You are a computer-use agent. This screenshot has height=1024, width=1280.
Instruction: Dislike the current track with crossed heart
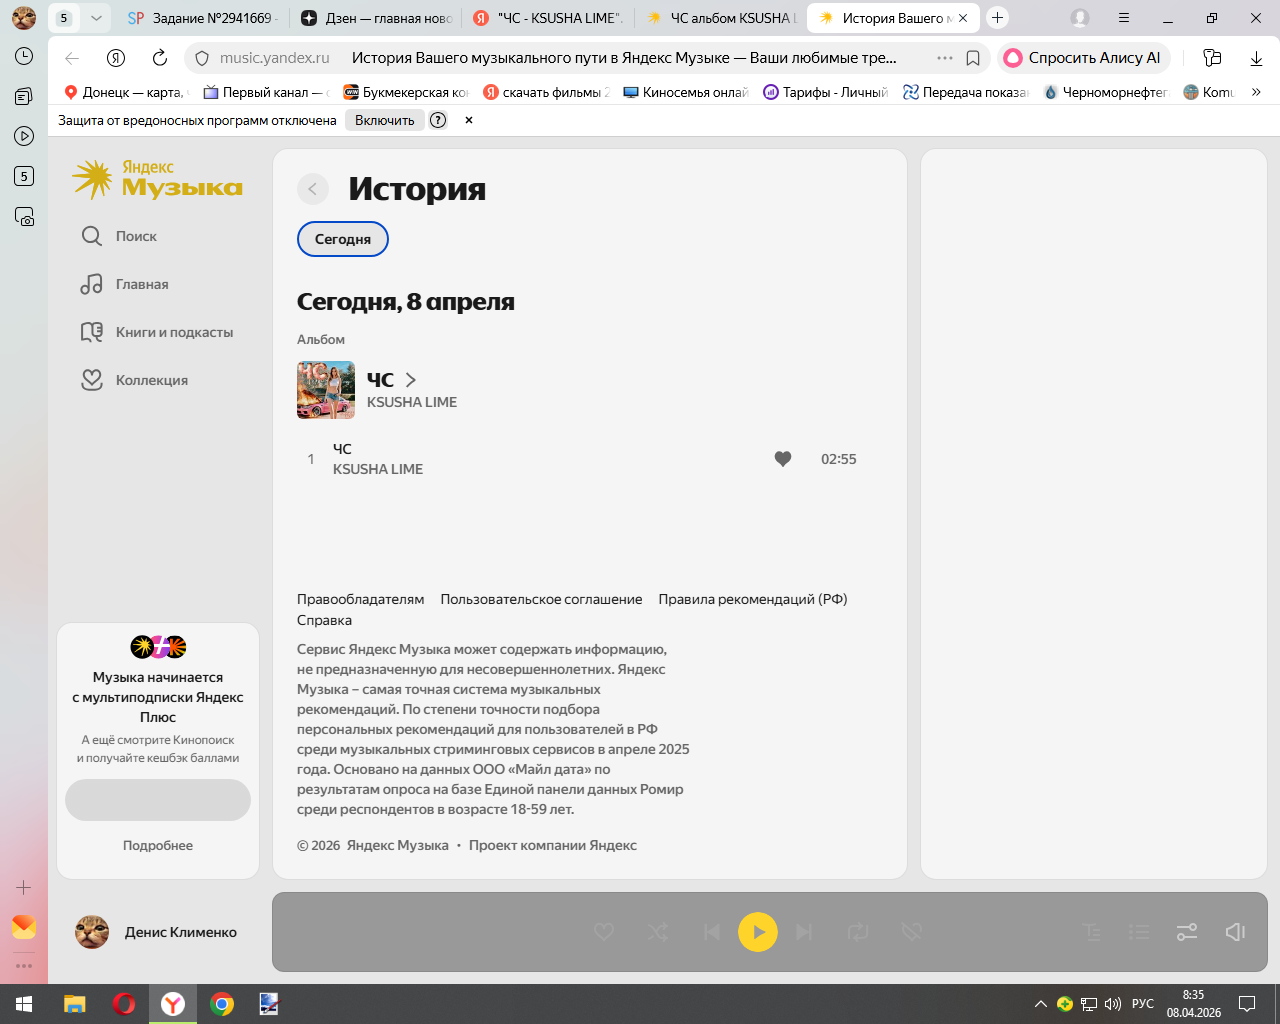pyautogui.click(x=911, y=932)
